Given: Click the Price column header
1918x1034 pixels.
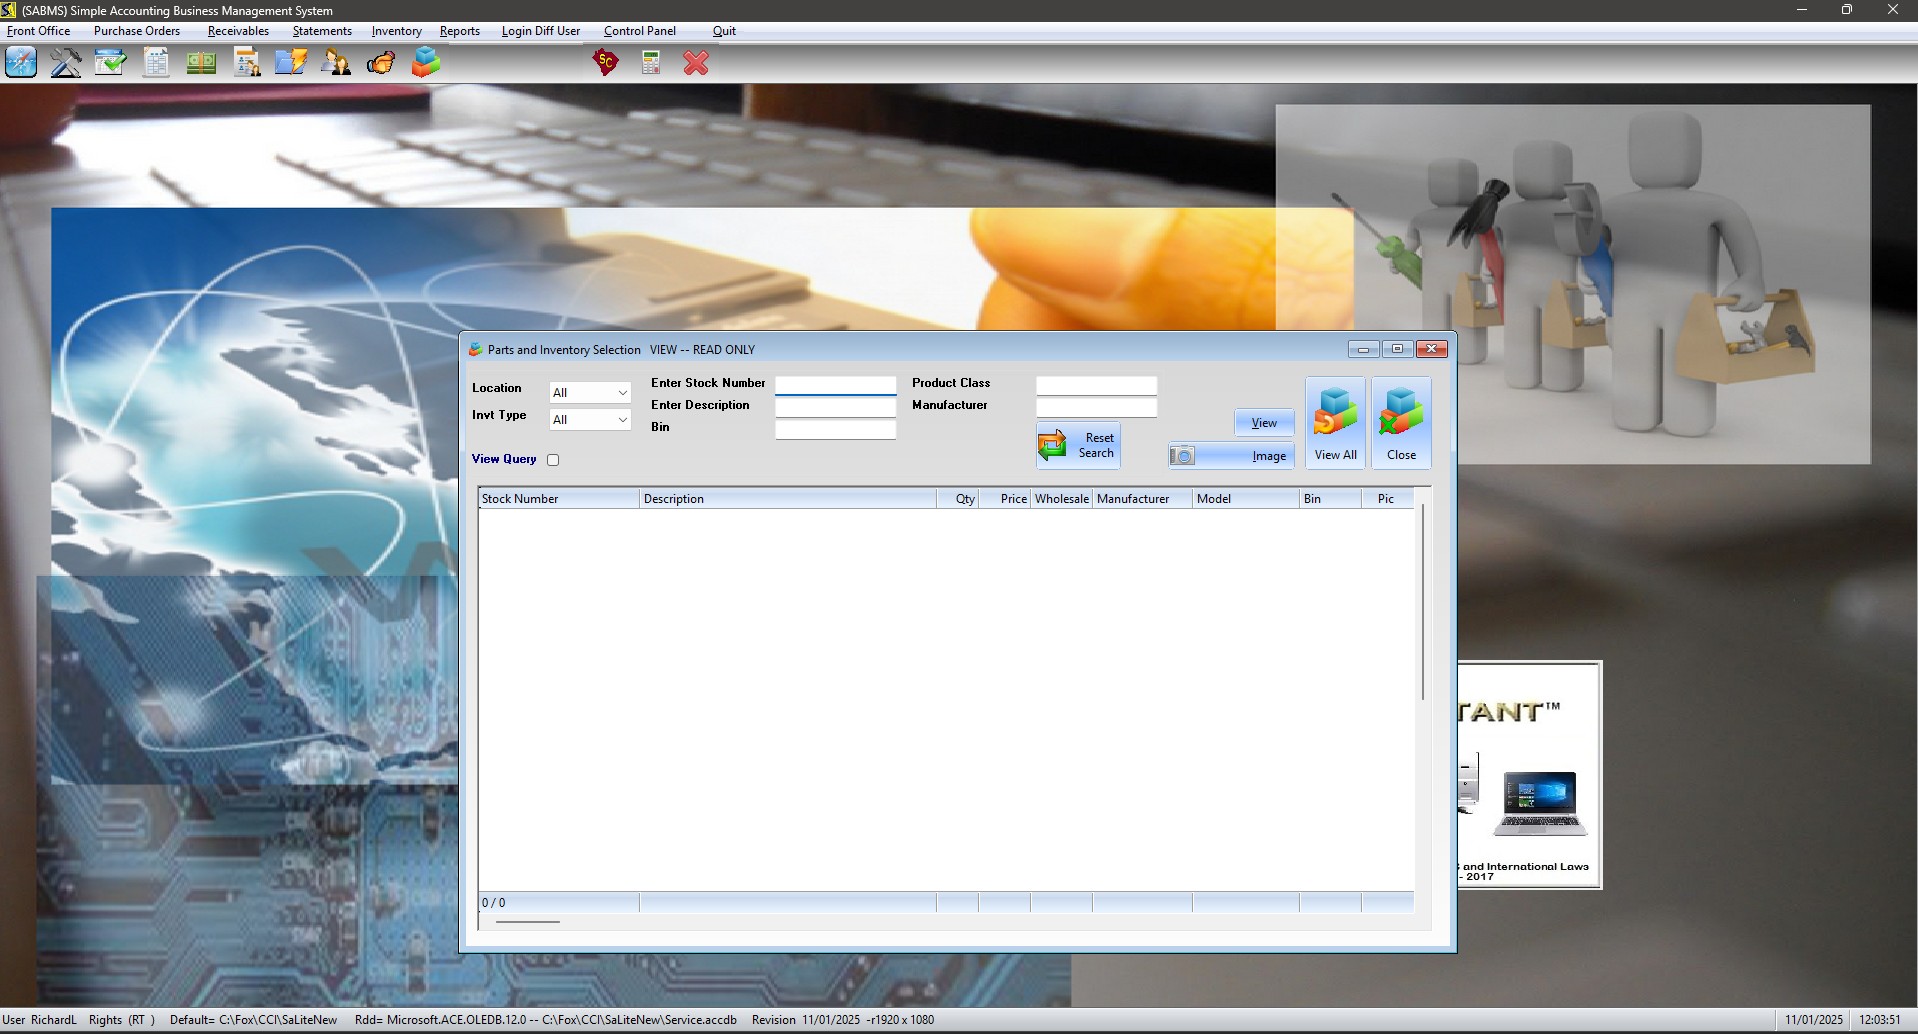Looking at the screenshot, I should (1005, 498).
